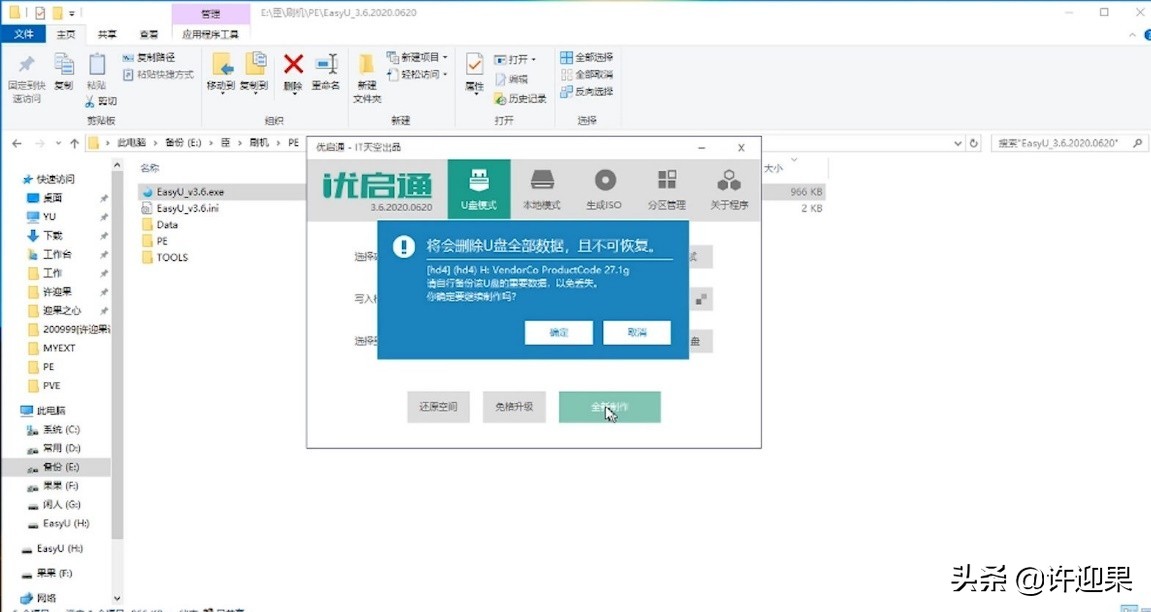The height and width of the screenshot is (612, 1151).
Task: Open the 新建项目 dropdown menu
Action: [422, 57]
